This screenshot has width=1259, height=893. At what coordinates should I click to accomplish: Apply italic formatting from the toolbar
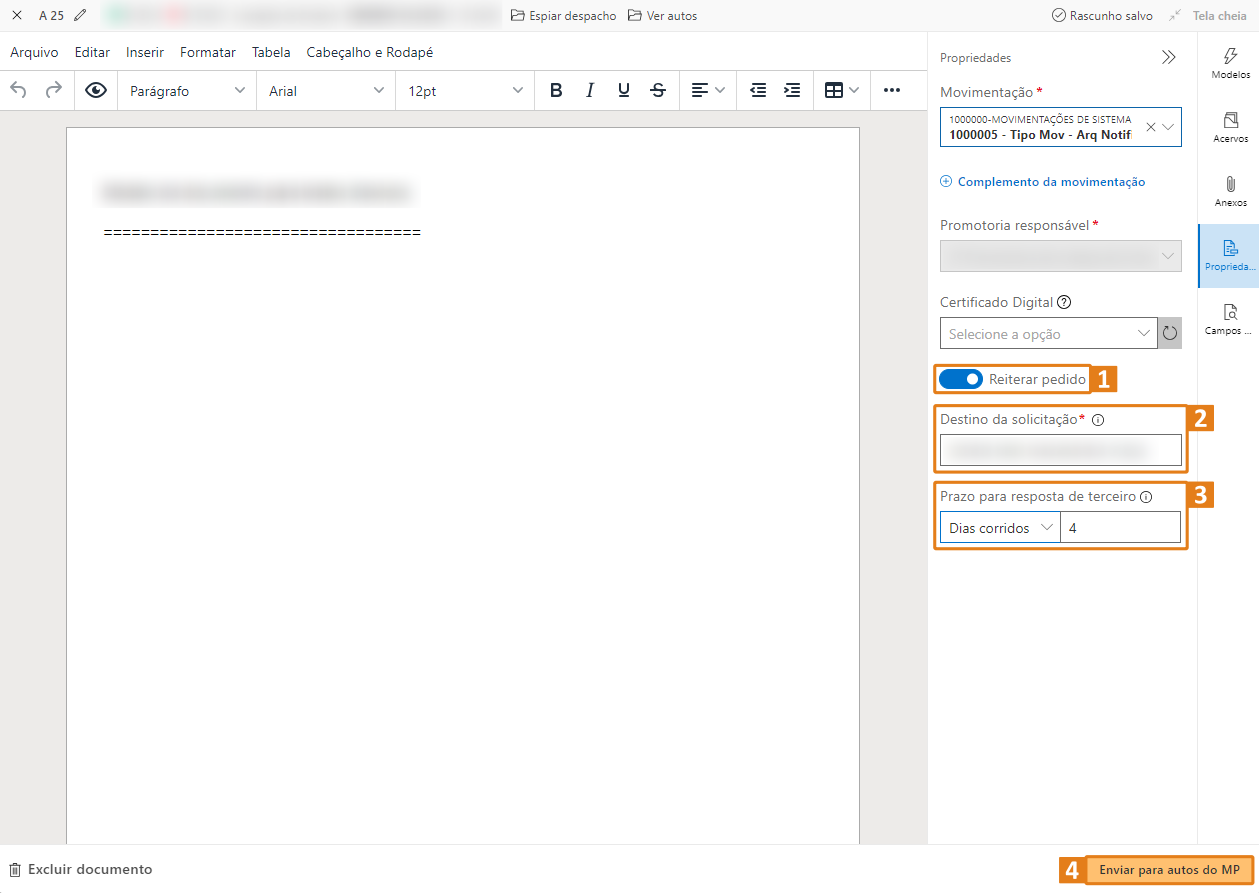pos(590,90)
